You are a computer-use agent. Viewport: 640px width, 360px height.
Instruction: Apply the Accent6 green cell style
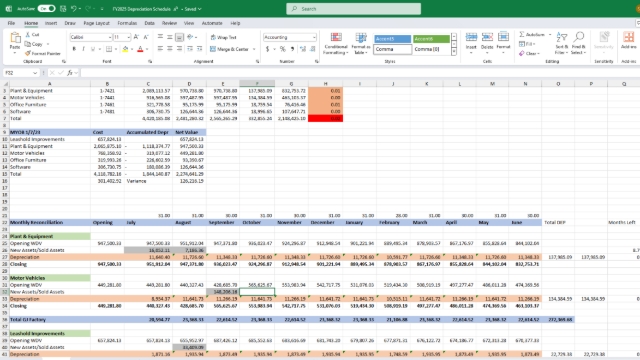[x=431, y=39]
